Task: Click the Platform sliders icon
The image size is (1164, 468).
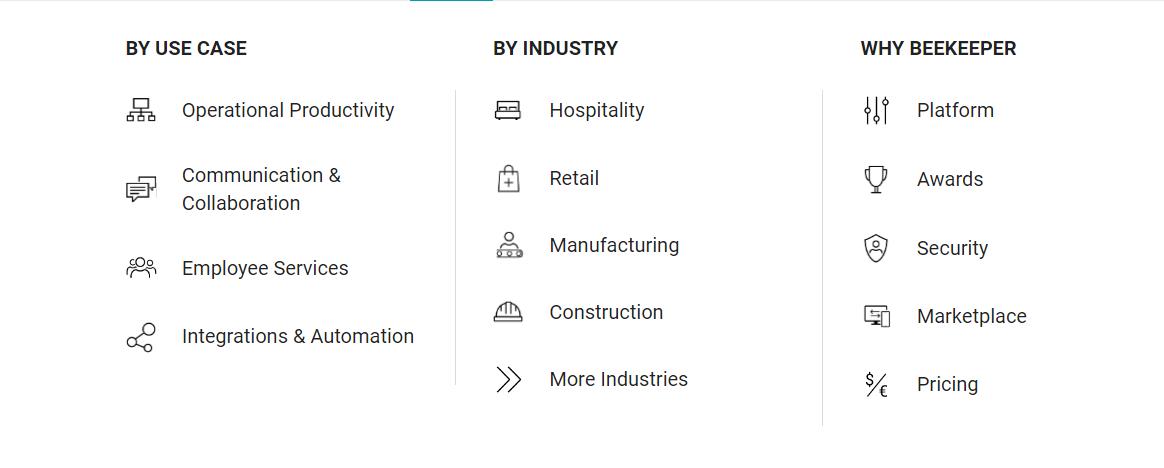Action: click(876, 110)
